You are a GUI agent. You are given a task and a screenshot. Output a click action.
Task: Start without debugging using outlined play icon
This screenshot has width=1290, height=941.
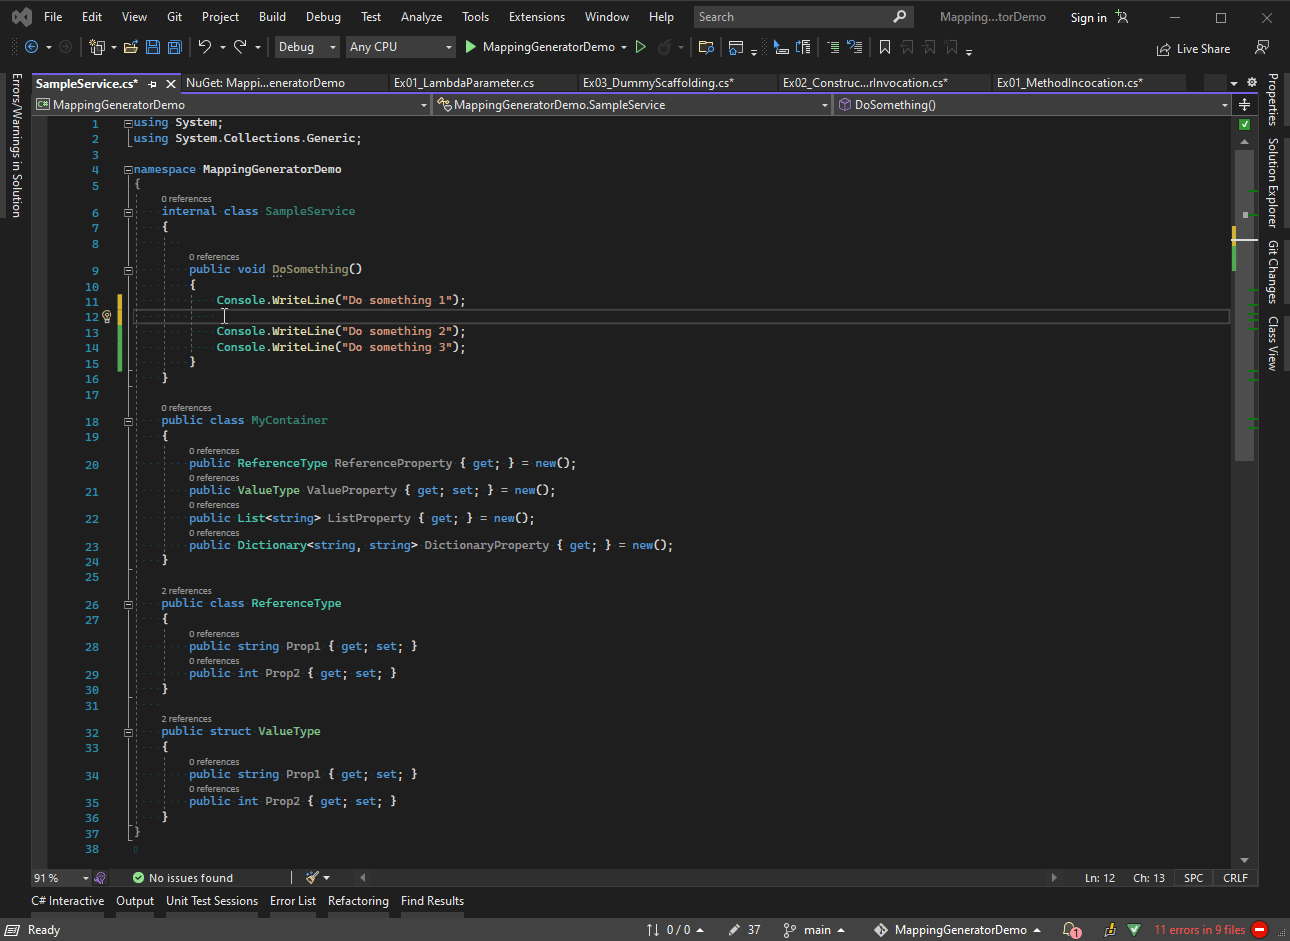point(641,47)
